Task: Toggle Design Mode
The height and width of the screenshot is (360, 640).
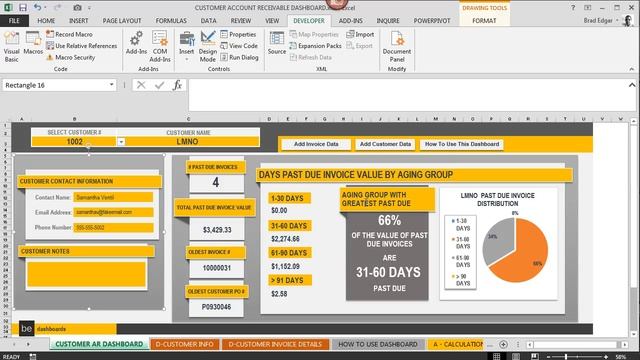Action: (x=208, y=47)
